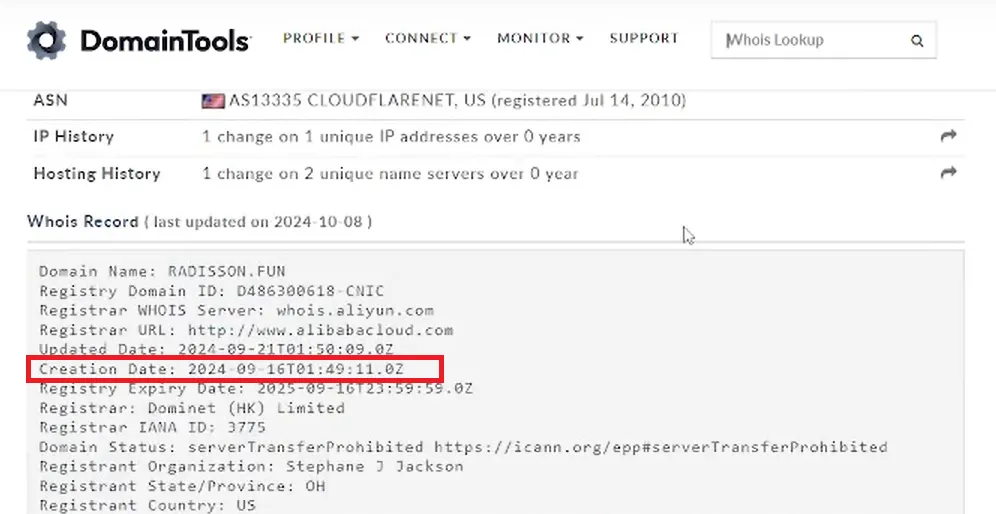Click the US flag icon beside ASN
The image size is (996, 514).
213,101
